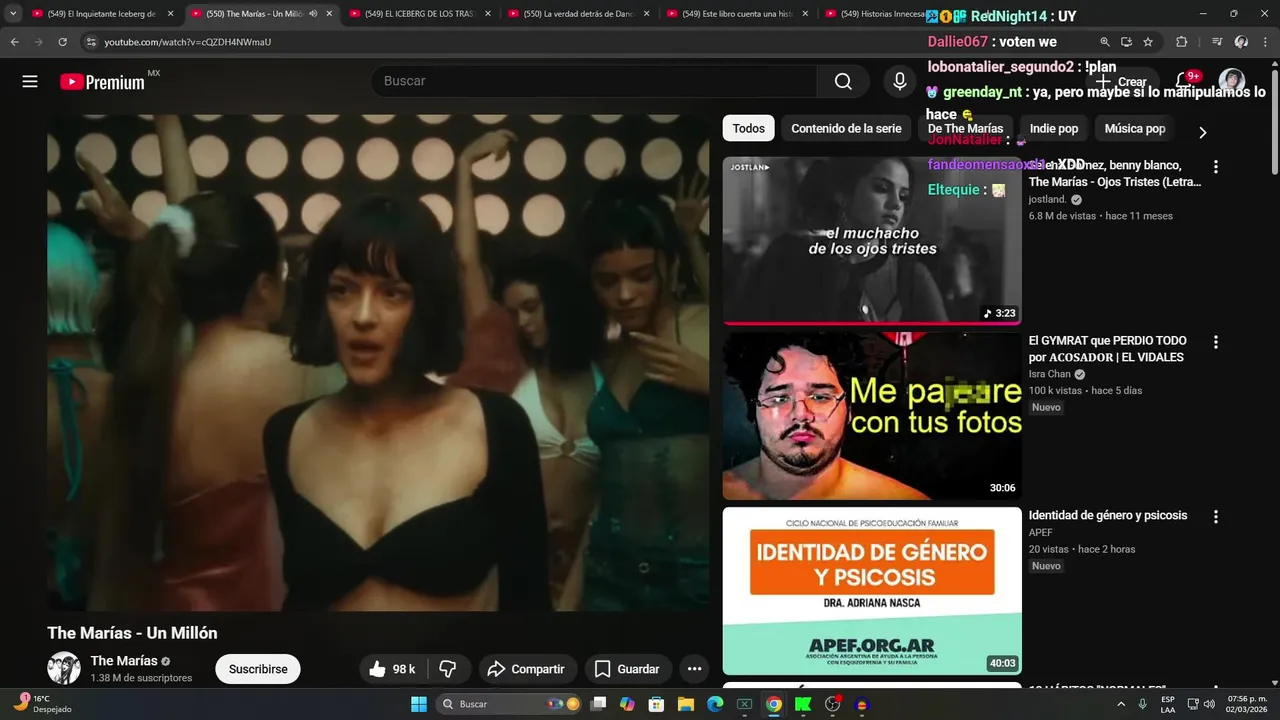Click the Chrome address bar URL
1280x720 pixels.
(x=188, y=42)
